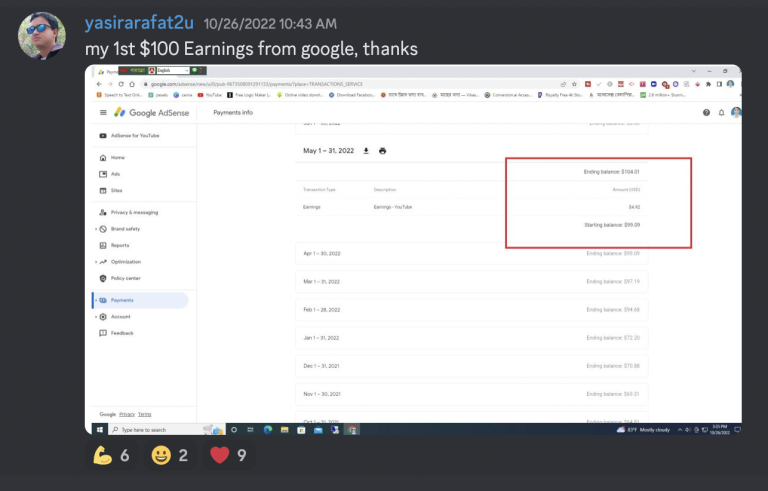
Task: Open the YouTube bookmark
Action: click(210, 95)
